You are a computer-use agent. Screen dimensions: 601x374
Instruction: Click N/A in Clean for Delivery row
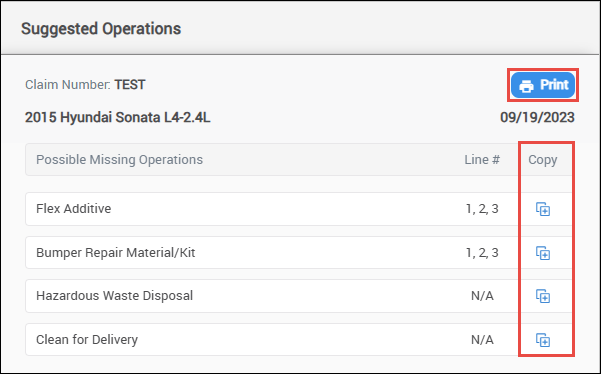[482, 340]
